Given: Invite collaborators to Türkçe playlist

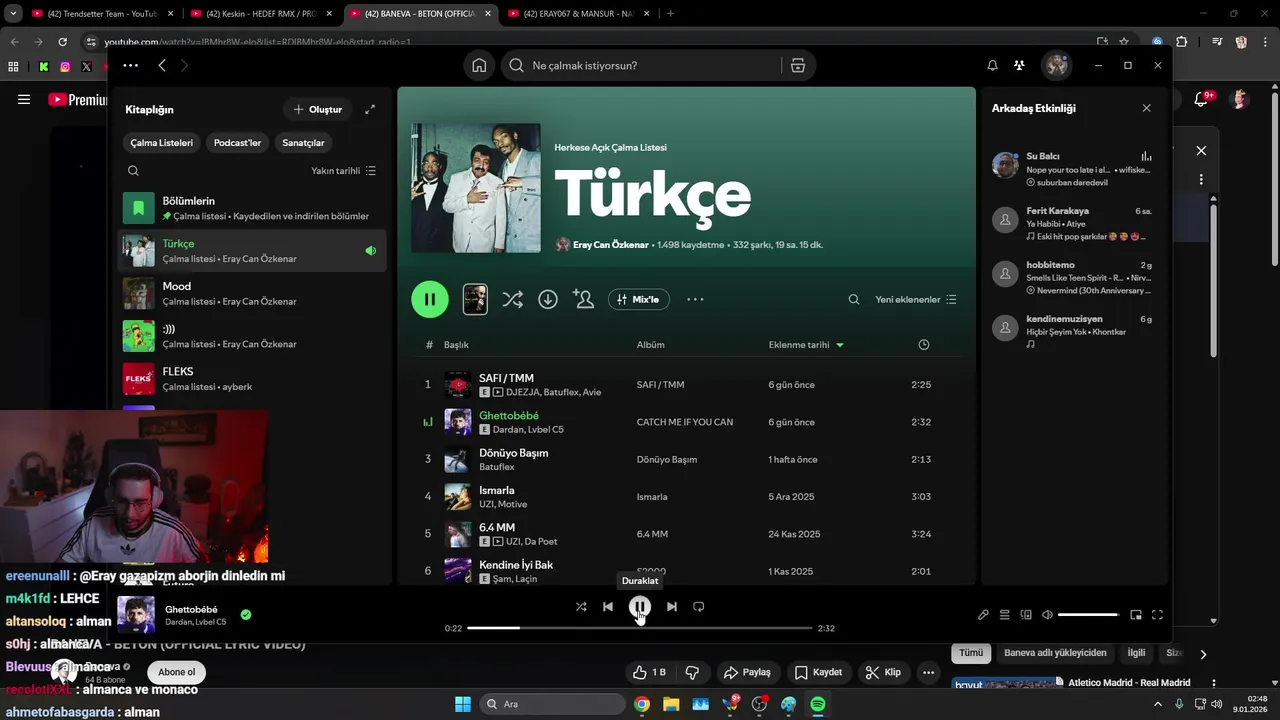Looking at the screenshot, I should tap(583, 299).
